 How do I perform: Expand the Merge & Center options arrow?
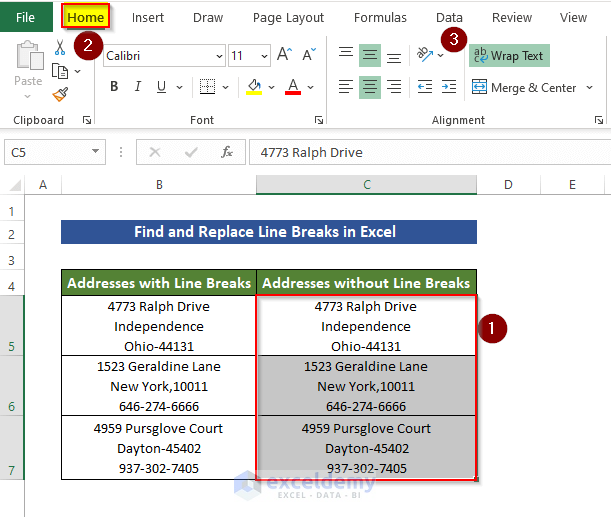(590, 87)
